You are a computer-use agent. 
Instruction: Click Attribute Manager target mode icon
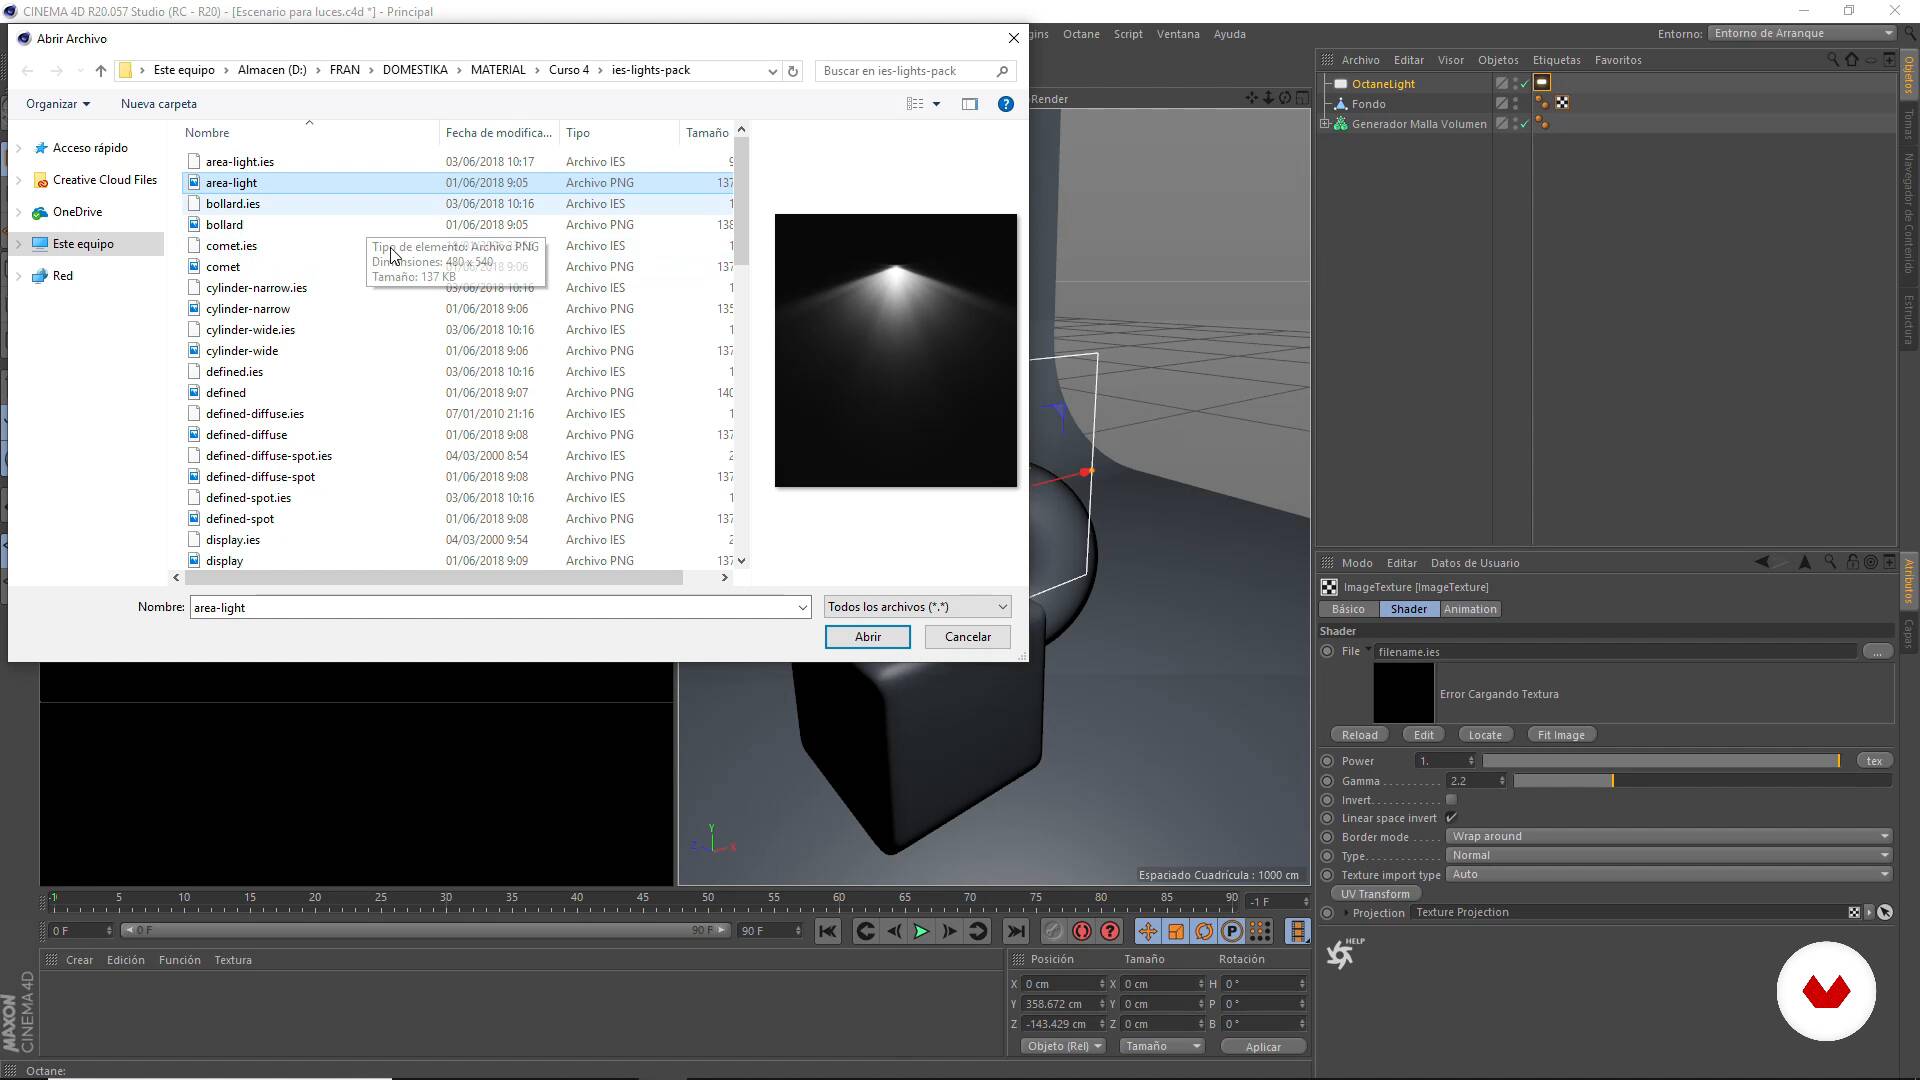(1870, 562)
